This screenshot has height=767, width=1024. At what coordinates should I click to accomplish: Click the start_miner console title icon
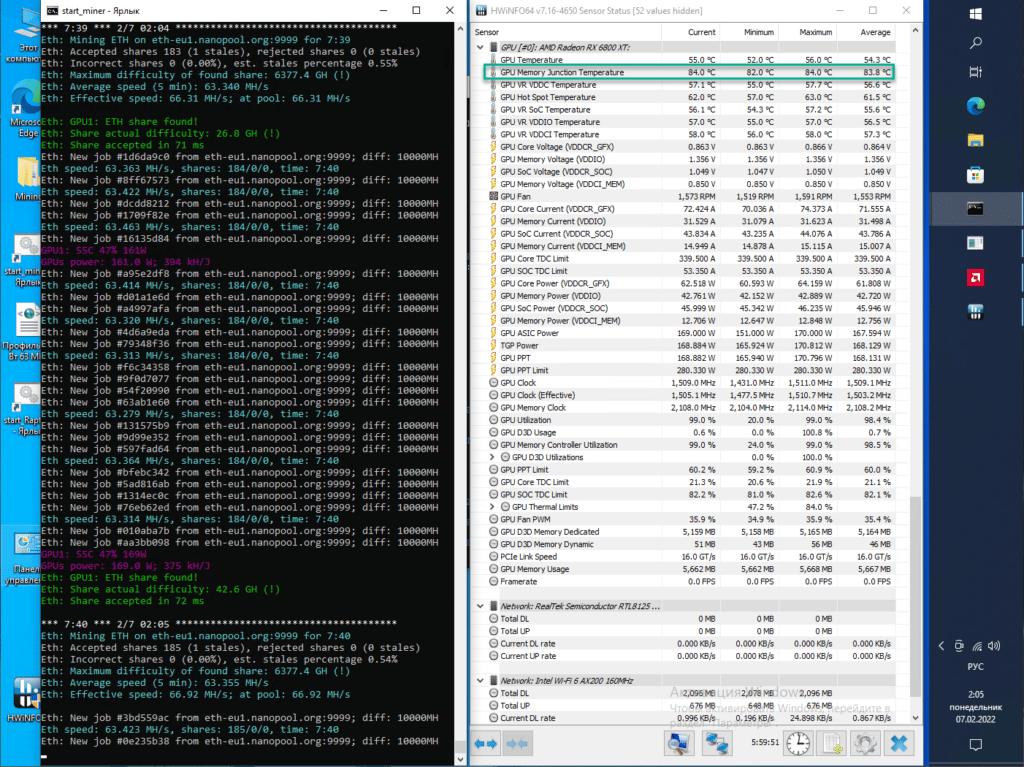click(52, 10)
